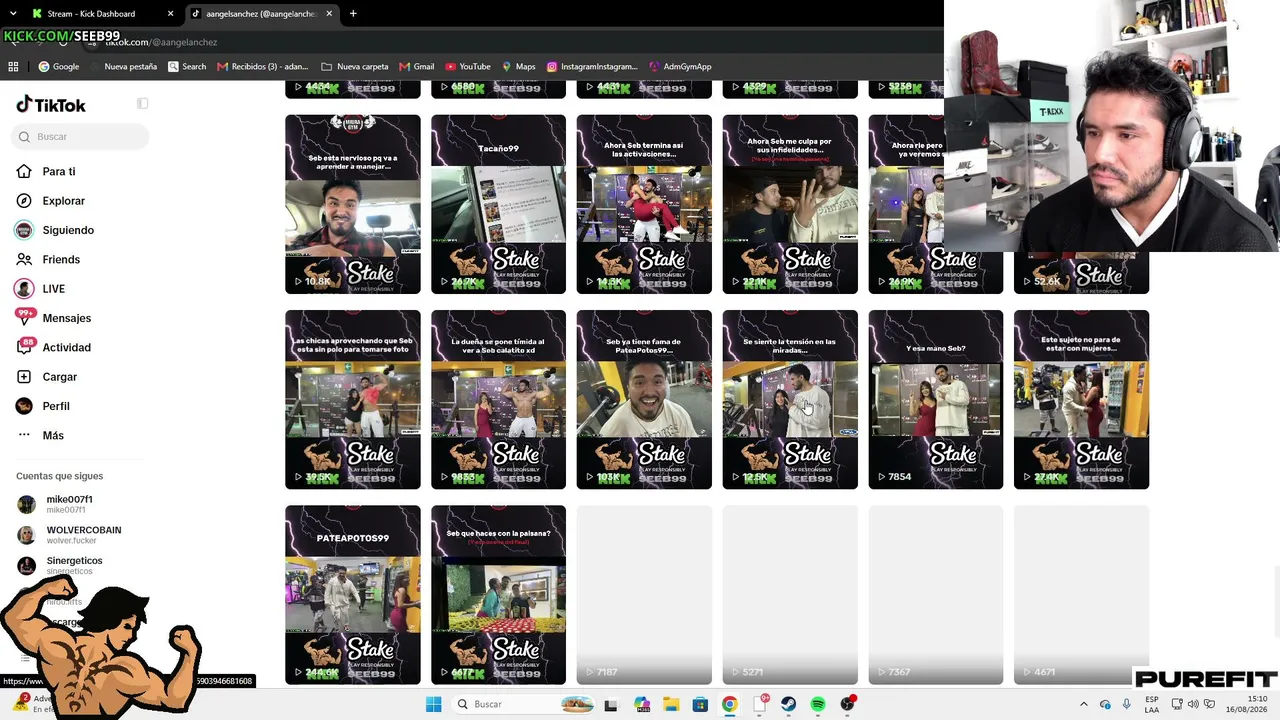
Task: Open the loading video placeholder with 7367 views
Action: 936,595
